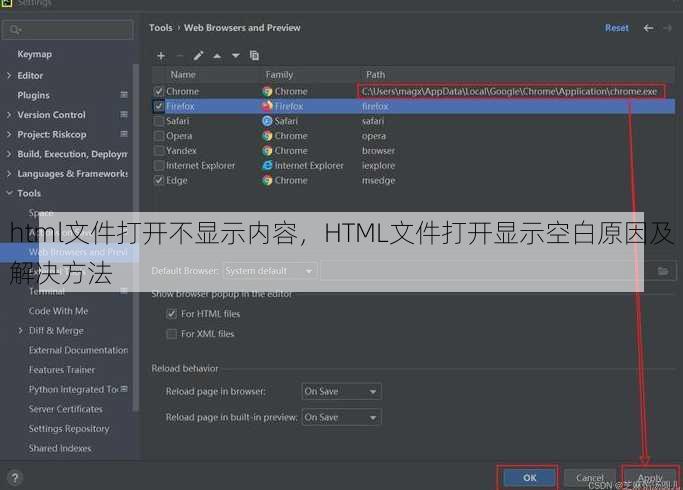
Task: Click the Cancel button
Action: coord(590,478)
